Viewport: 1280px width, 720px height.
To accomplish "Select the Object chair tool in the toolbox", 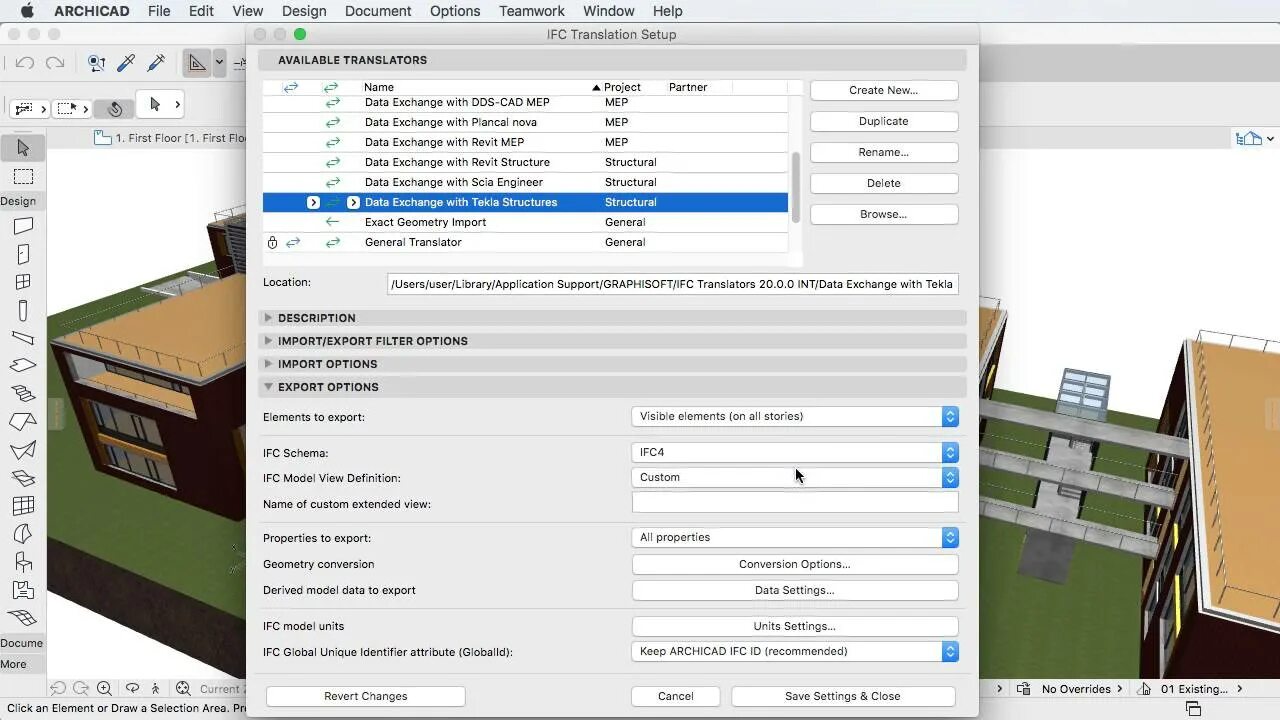I will coord(23,562).
